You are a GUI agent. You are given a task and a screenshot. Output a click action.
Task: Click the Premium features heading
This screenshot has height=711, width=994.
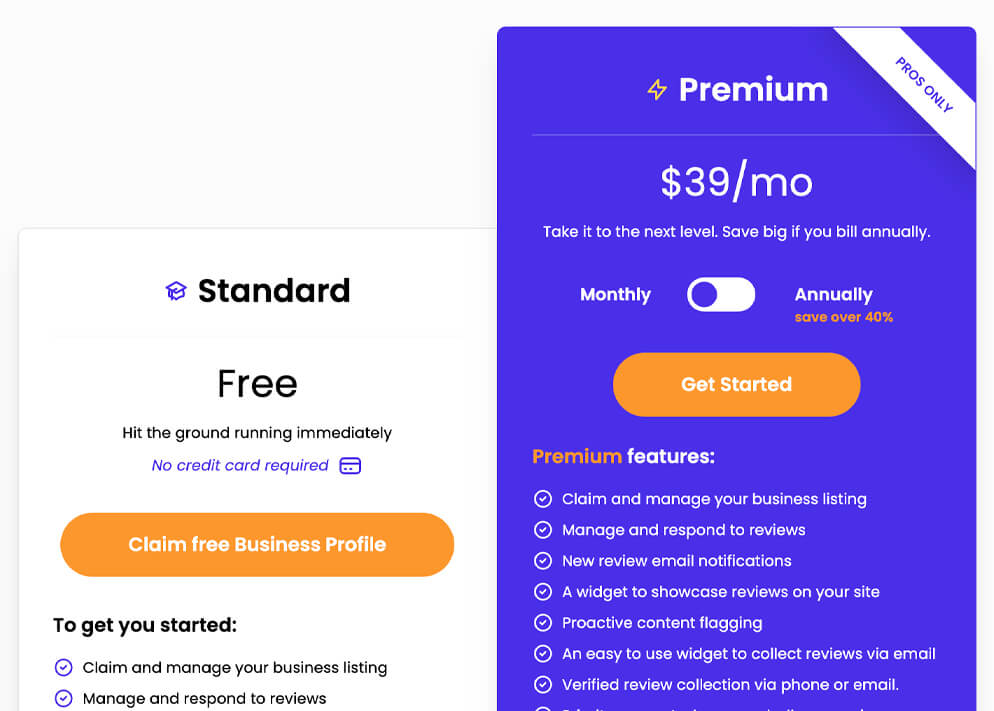click(x=623, y=457)
